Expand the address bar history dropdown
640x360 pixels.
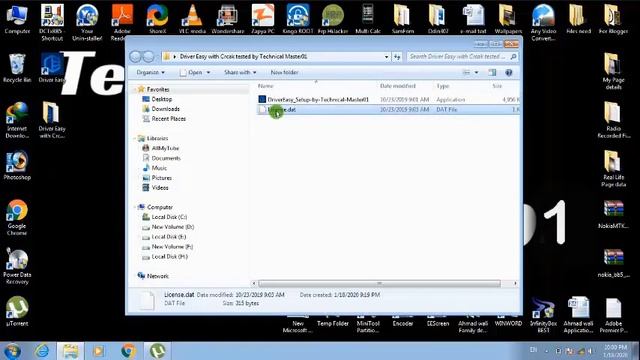point(386,57)
